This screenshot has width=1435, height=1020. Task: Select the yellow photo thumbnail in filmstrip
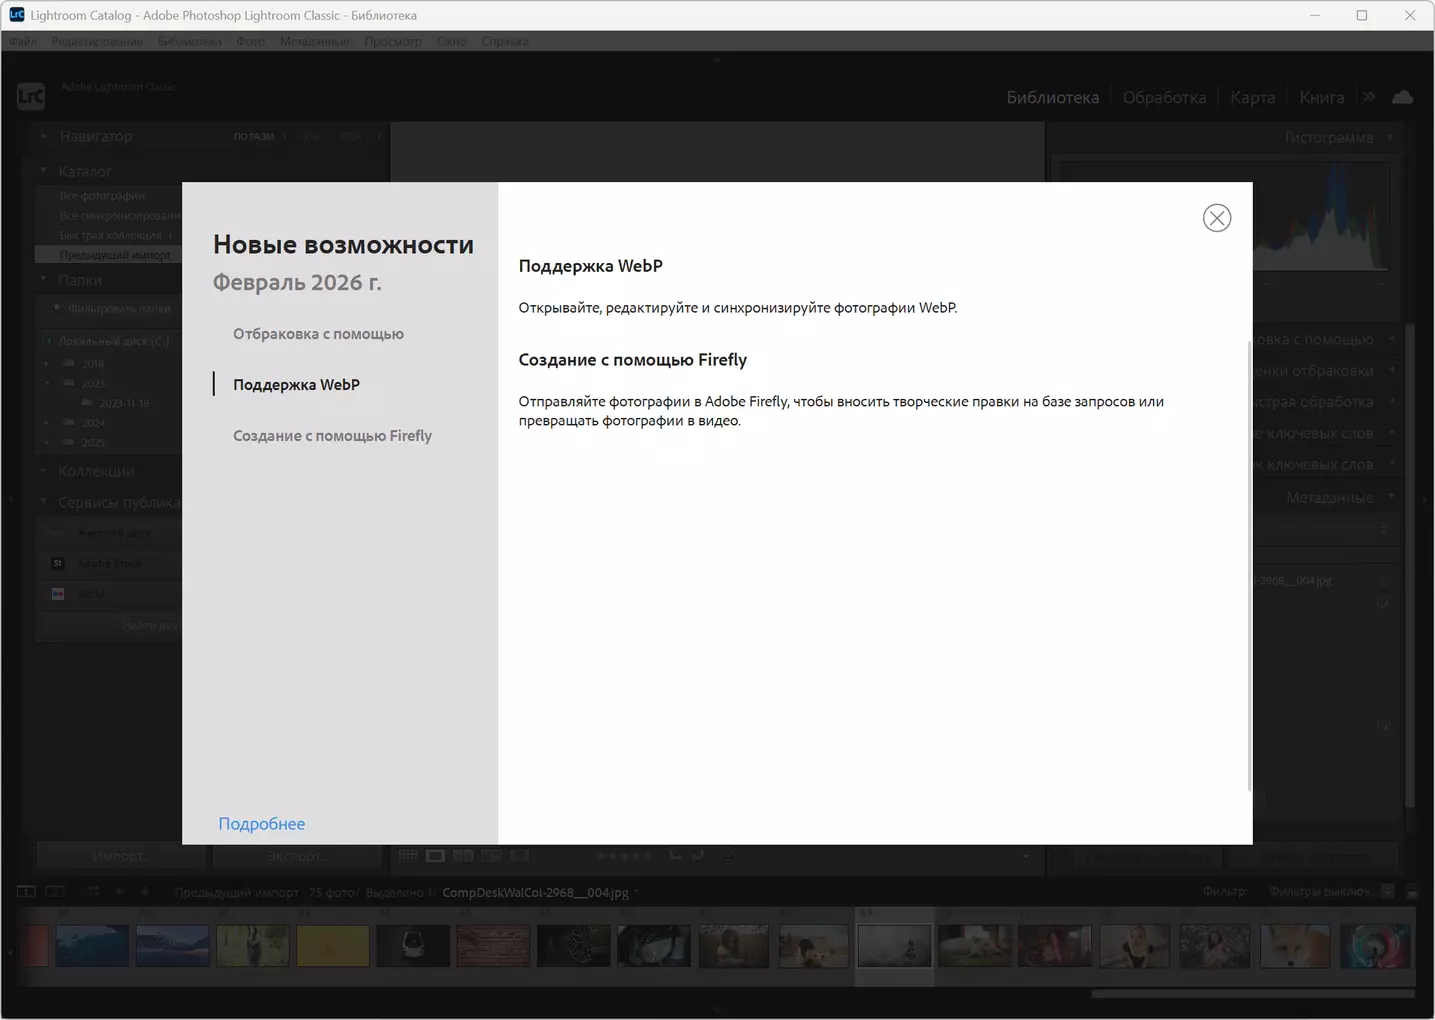[x=333, y=946]
